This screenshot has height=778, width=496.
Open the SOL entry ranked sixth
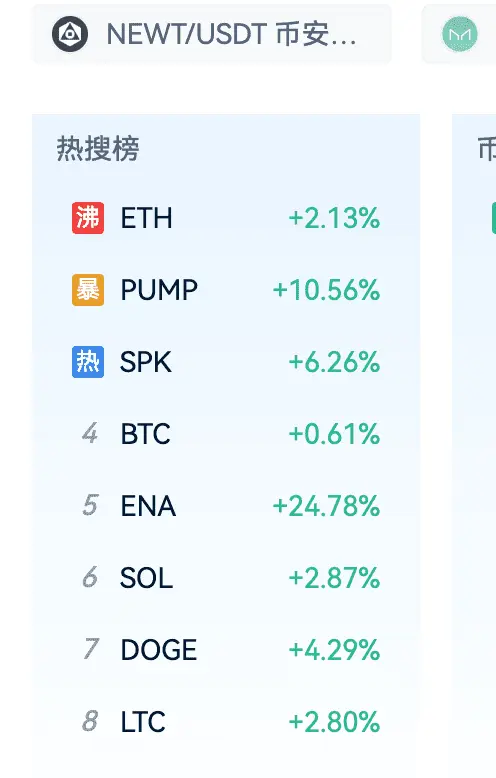(226, 578)
